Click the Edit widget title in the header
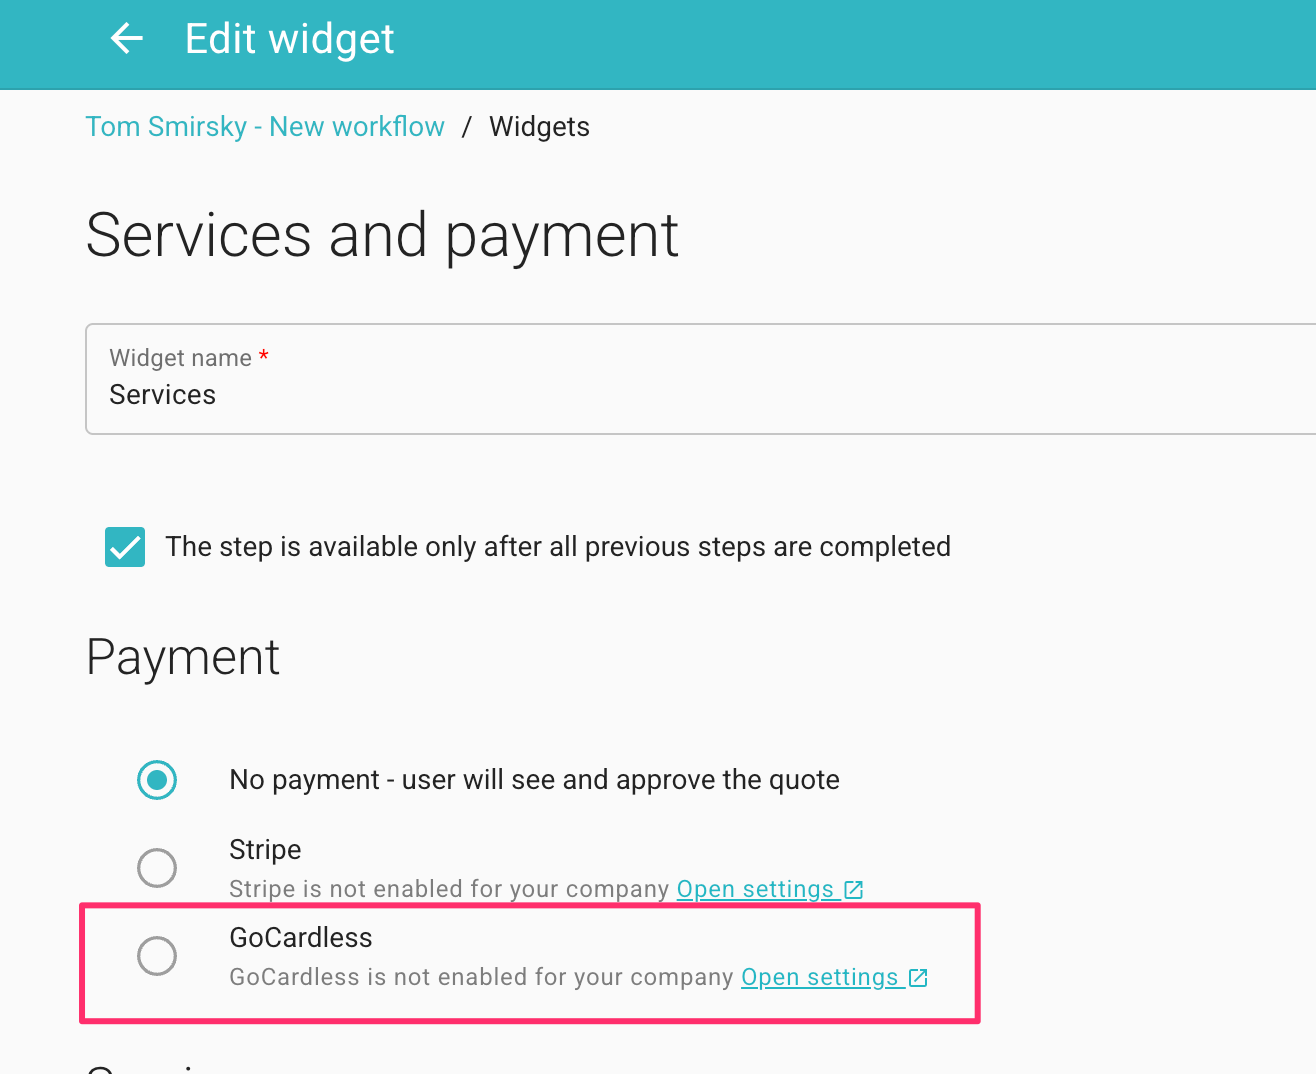The width and height of the screenshot is (1316, 1074). 289,38
